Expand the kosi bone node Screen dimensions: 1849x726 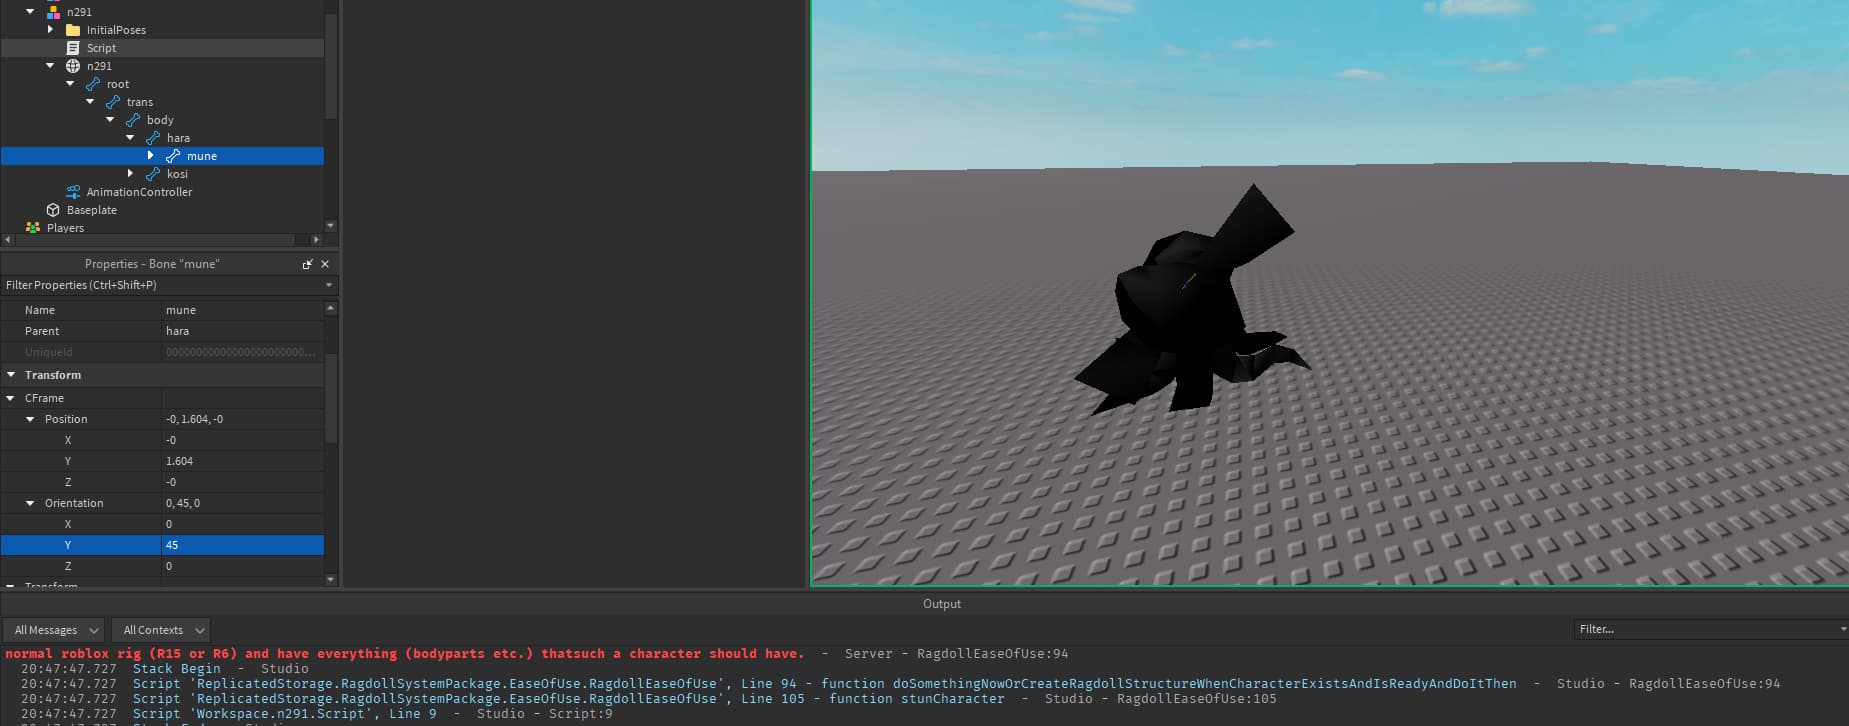tap(130, 174)
